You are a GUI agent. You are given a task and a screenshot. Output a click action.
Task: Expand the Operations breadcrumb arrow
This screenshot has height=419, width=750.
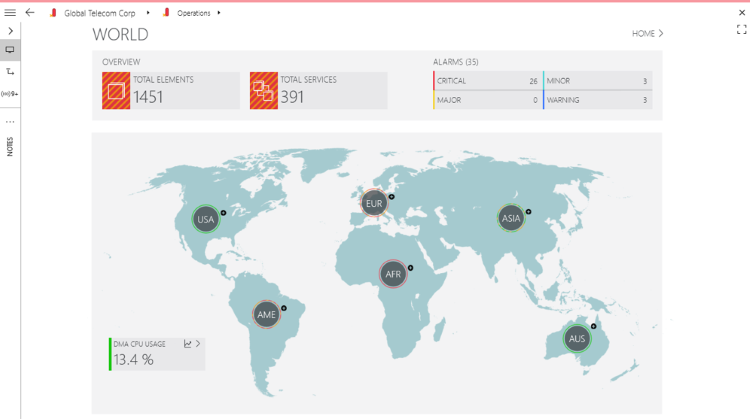219,13
